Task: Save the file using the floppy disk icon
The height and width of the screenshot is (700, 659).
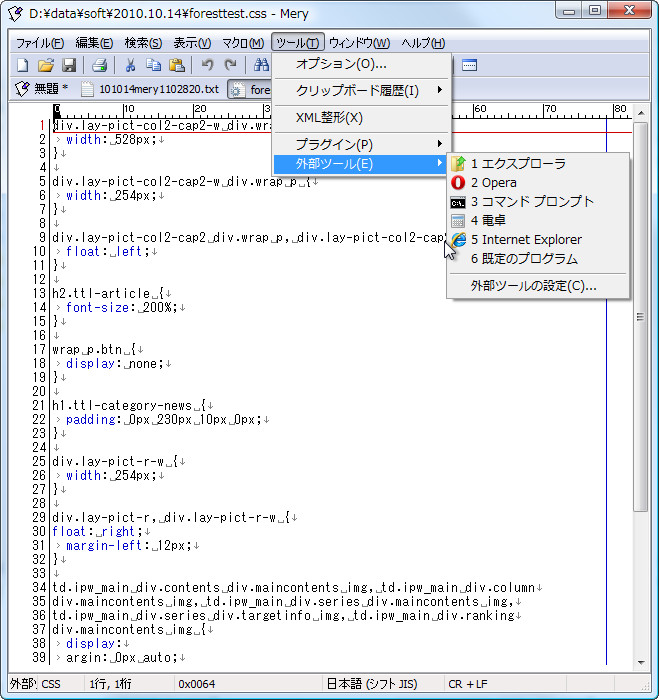Action: click(69, 65)
